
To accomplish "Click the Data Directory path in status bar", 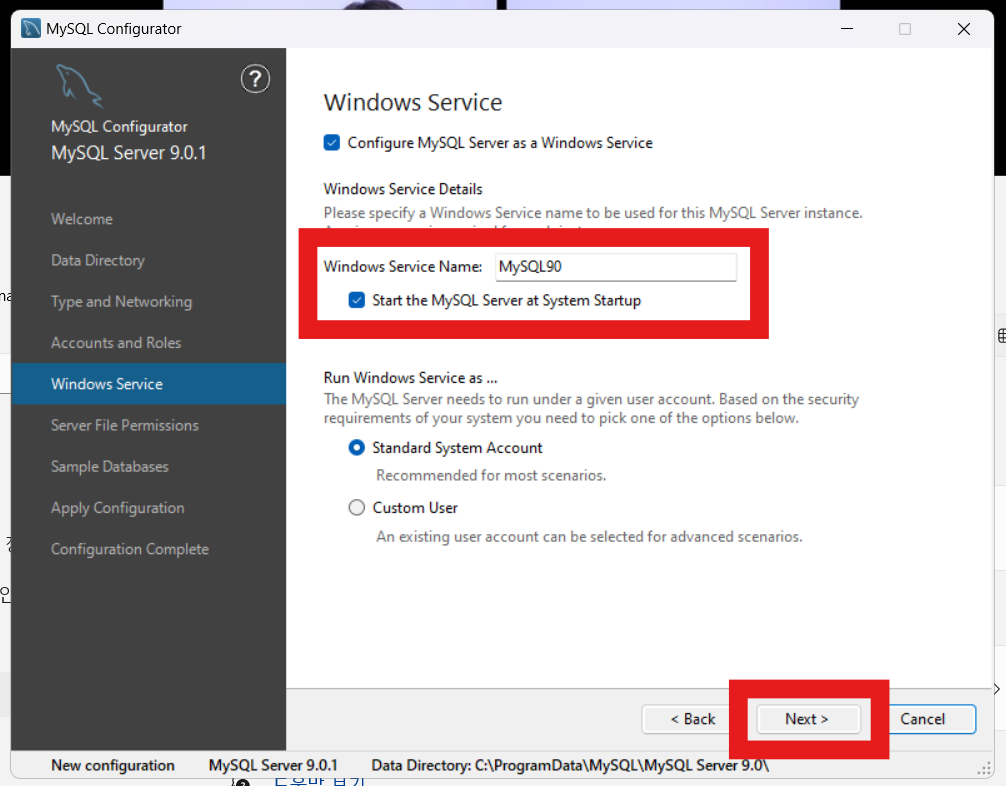I will click(x=570, y=765).
